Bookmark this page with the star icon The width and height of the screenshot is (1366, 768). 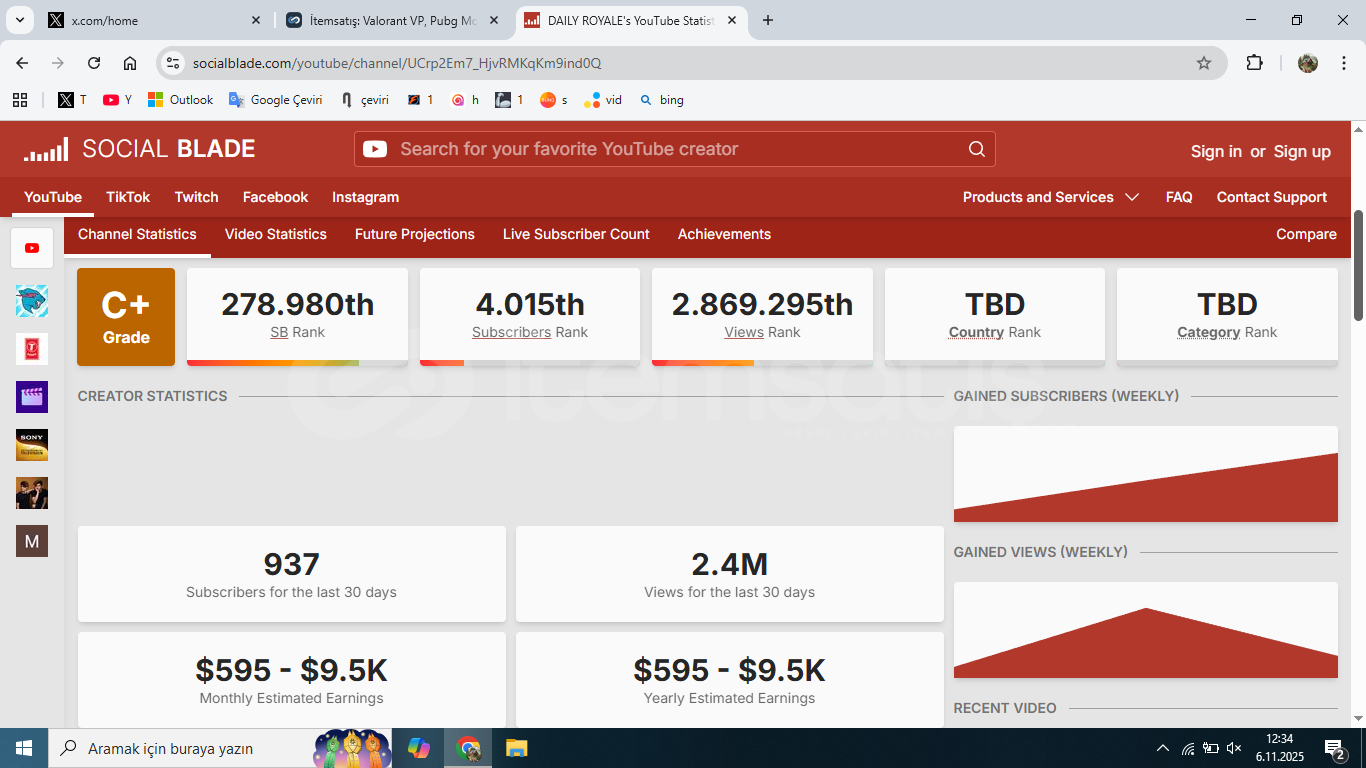[1204, 63]
